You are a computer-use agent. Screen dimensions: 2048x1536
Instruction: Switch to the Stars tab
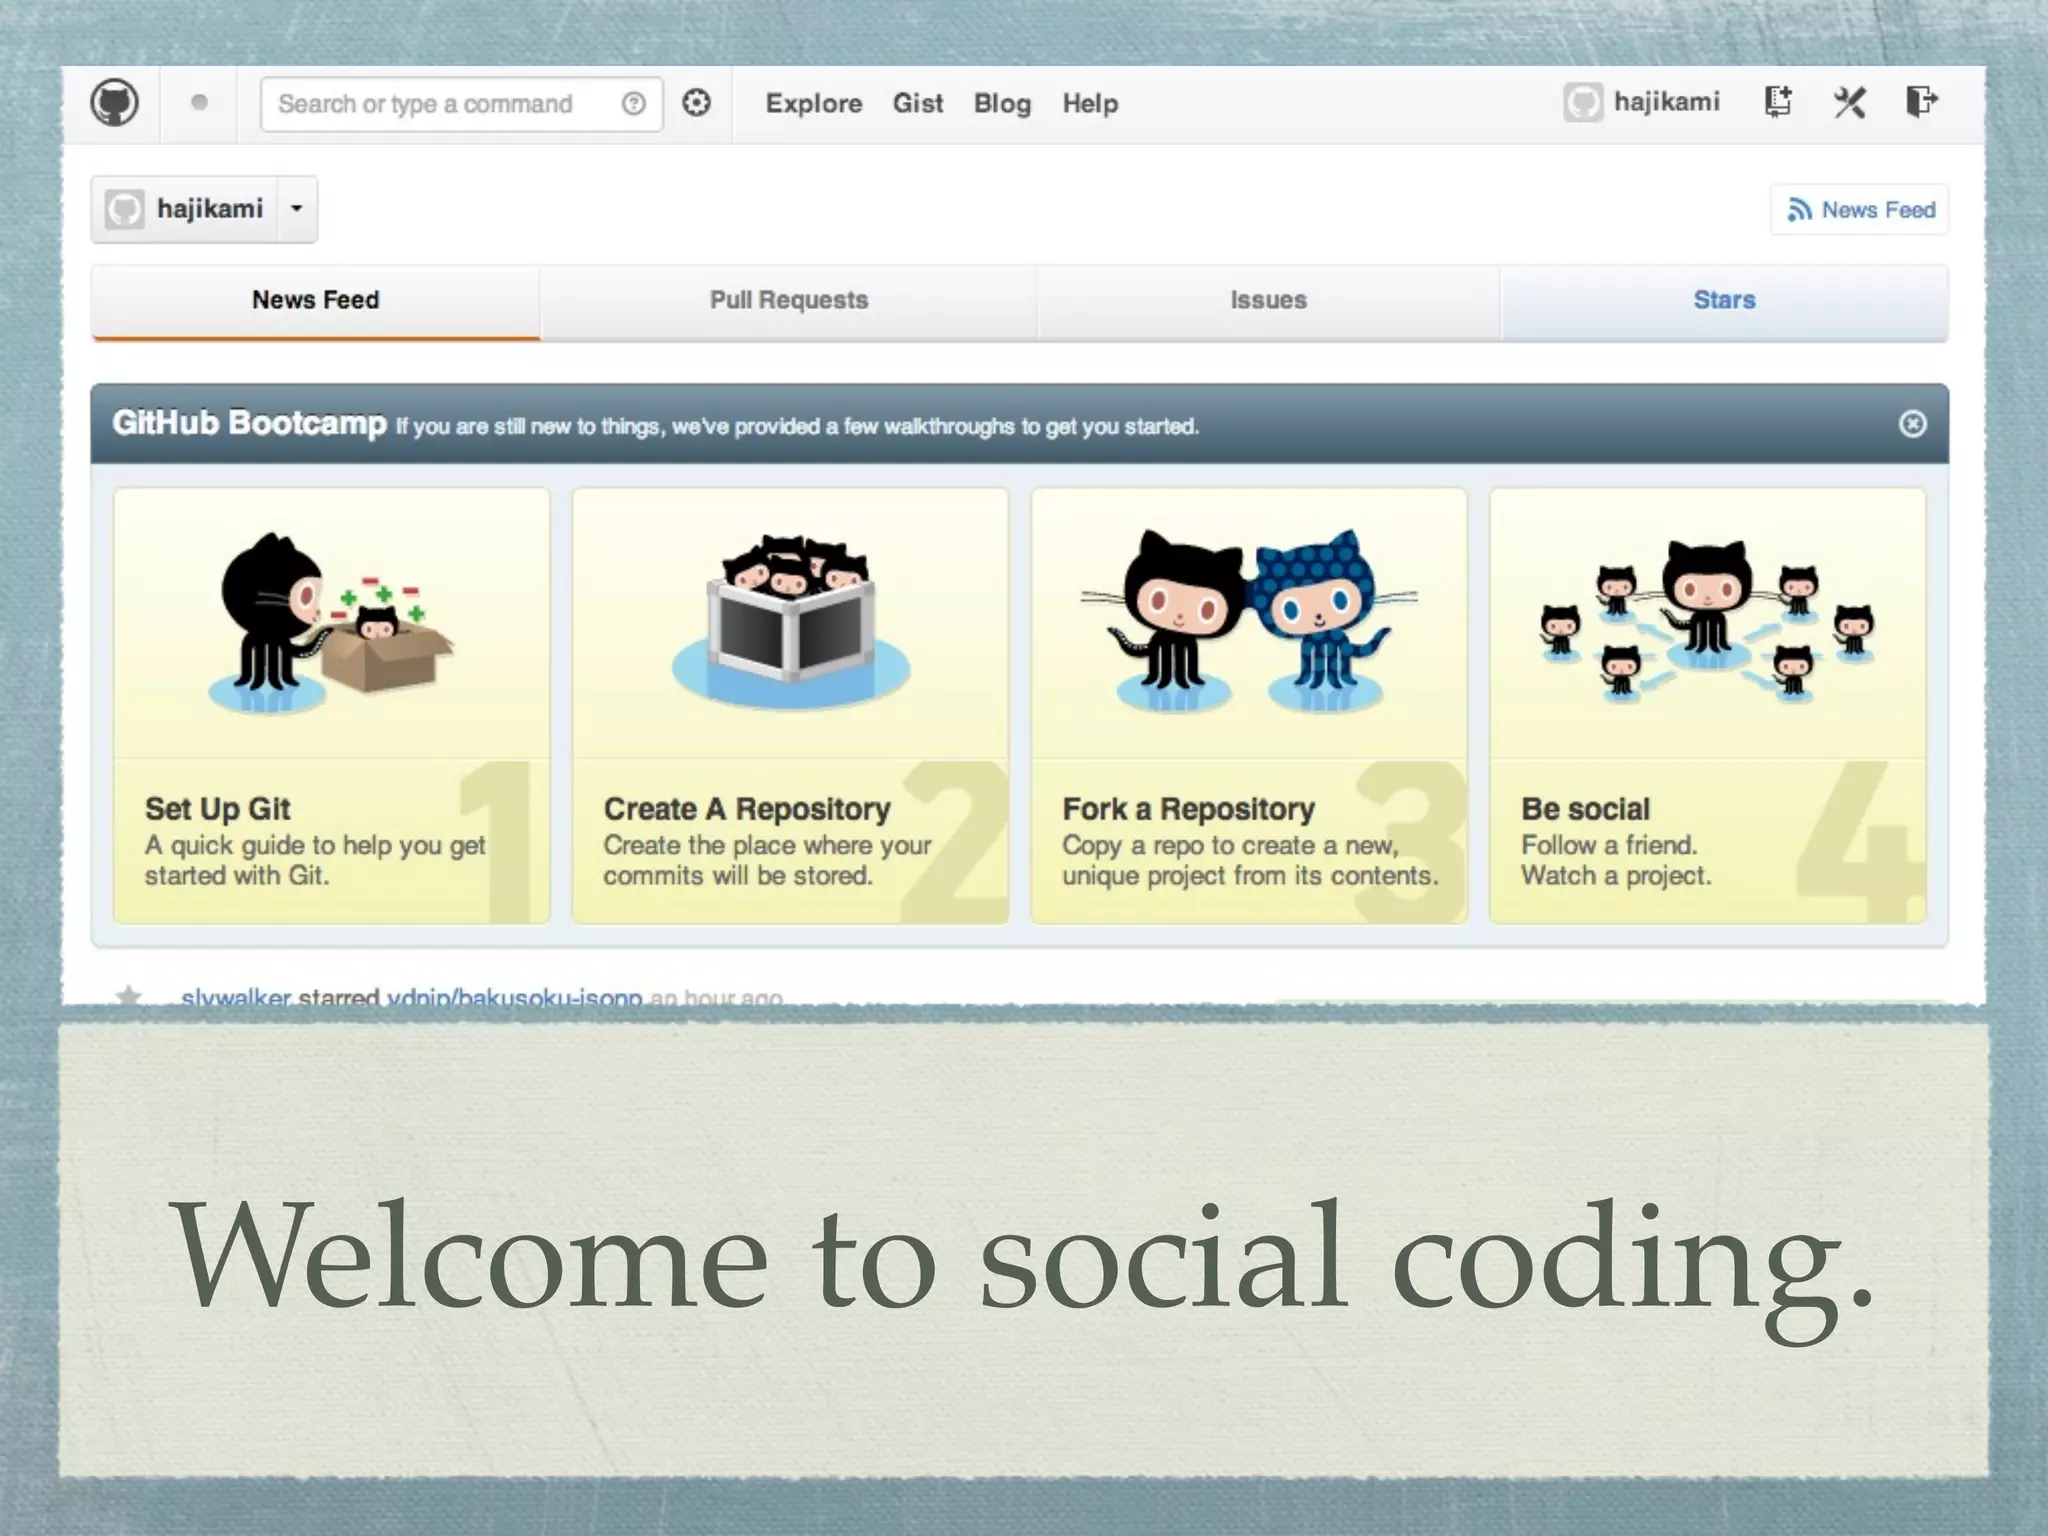click(1724, 301)
